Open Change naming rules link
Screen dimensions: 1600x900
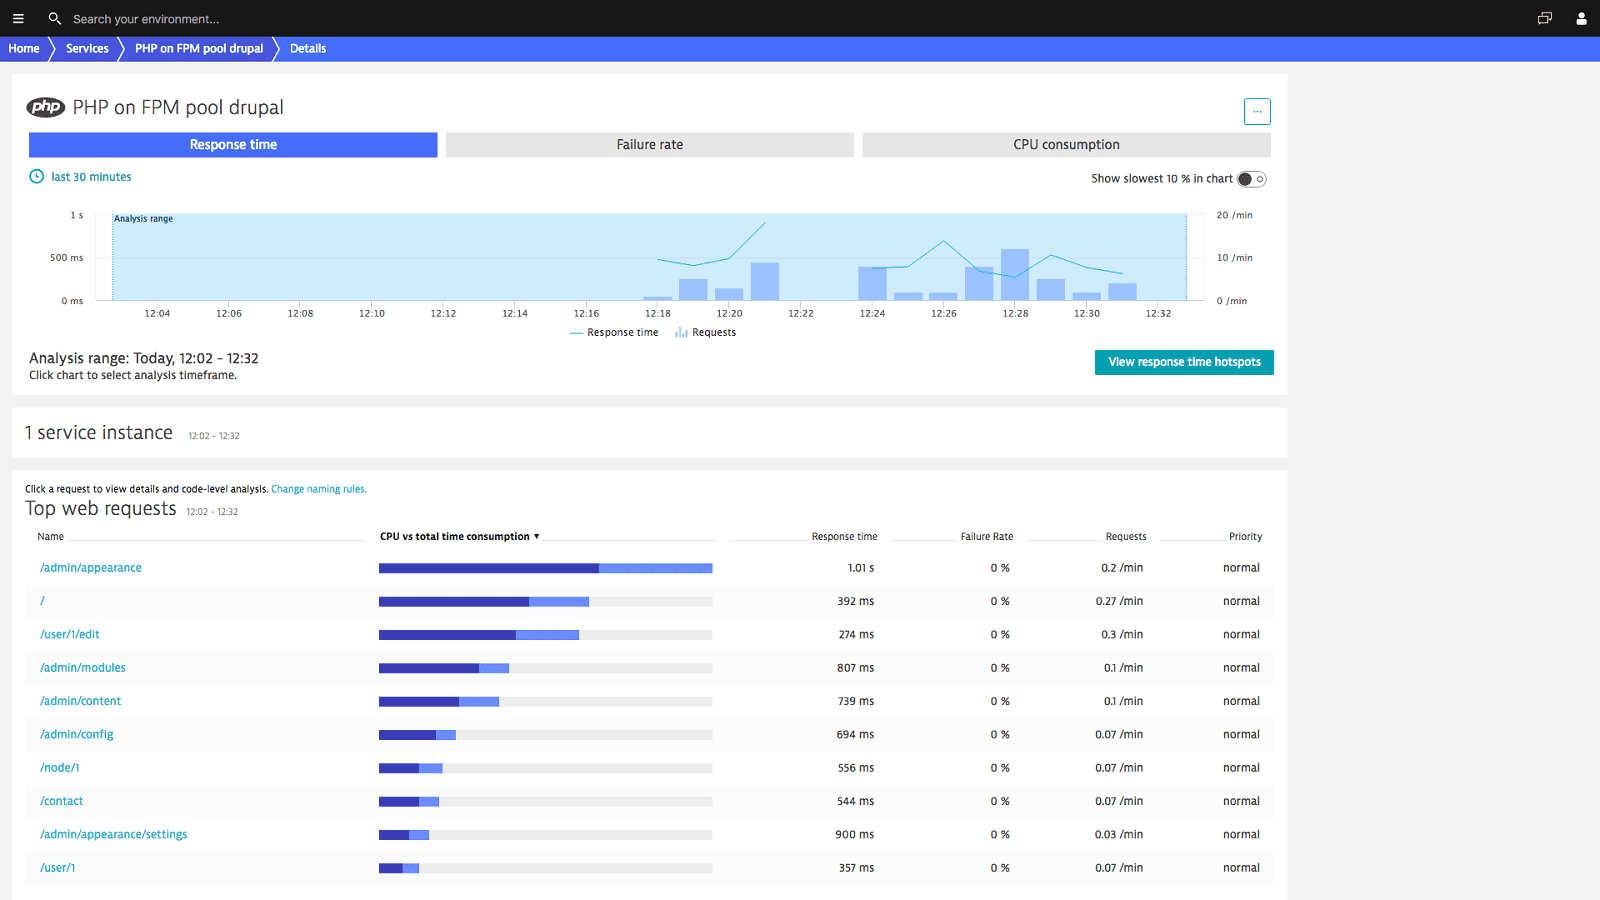click(319, 489)
